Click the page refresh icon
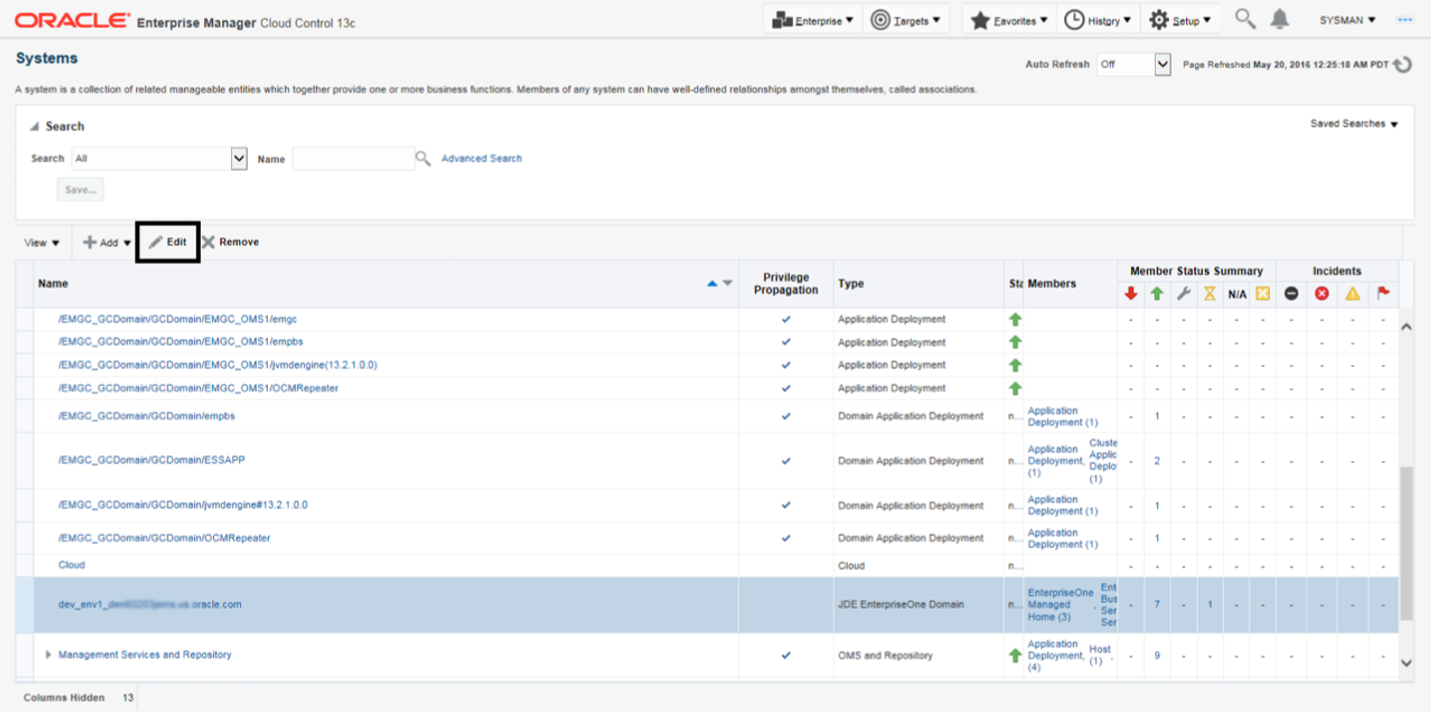Viewport: 1431px width, 712px height. click(x=1403, y=64)
